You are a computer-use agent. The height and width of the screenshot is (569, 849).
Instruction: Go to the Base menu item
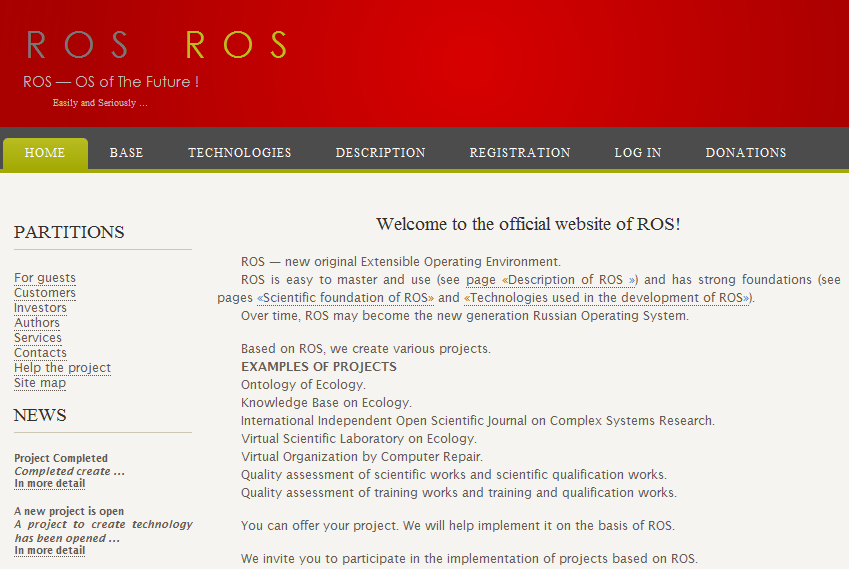[x=126, y=153]
